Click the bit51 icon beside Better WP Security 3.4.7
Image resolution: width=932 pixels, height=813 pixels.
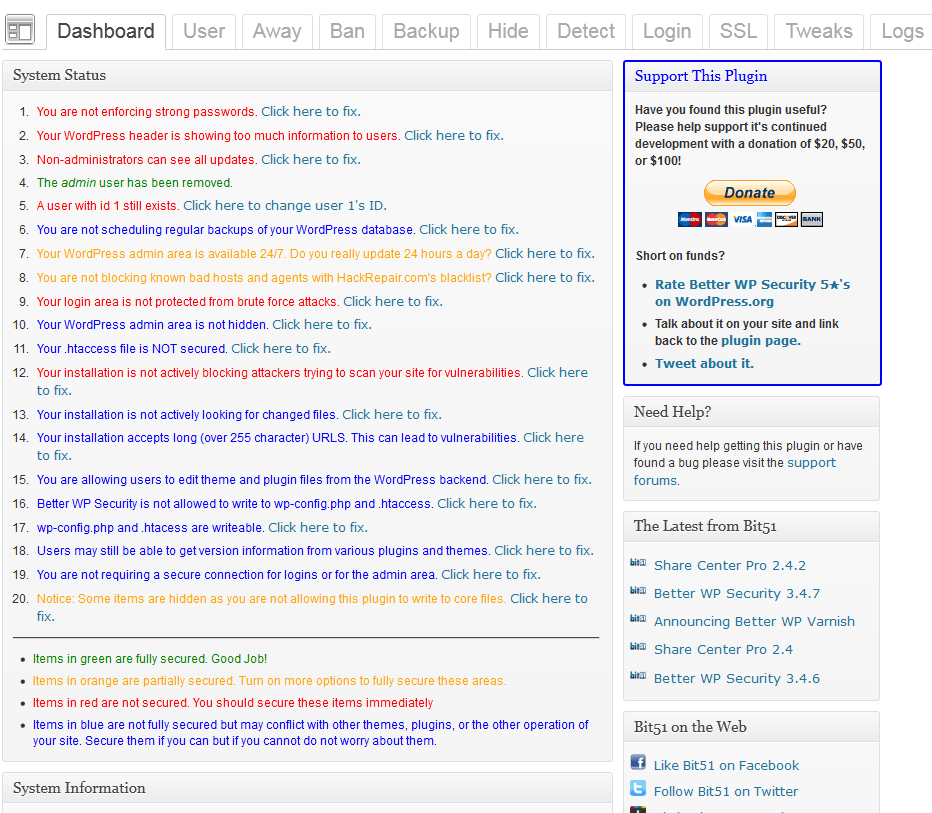638,590
